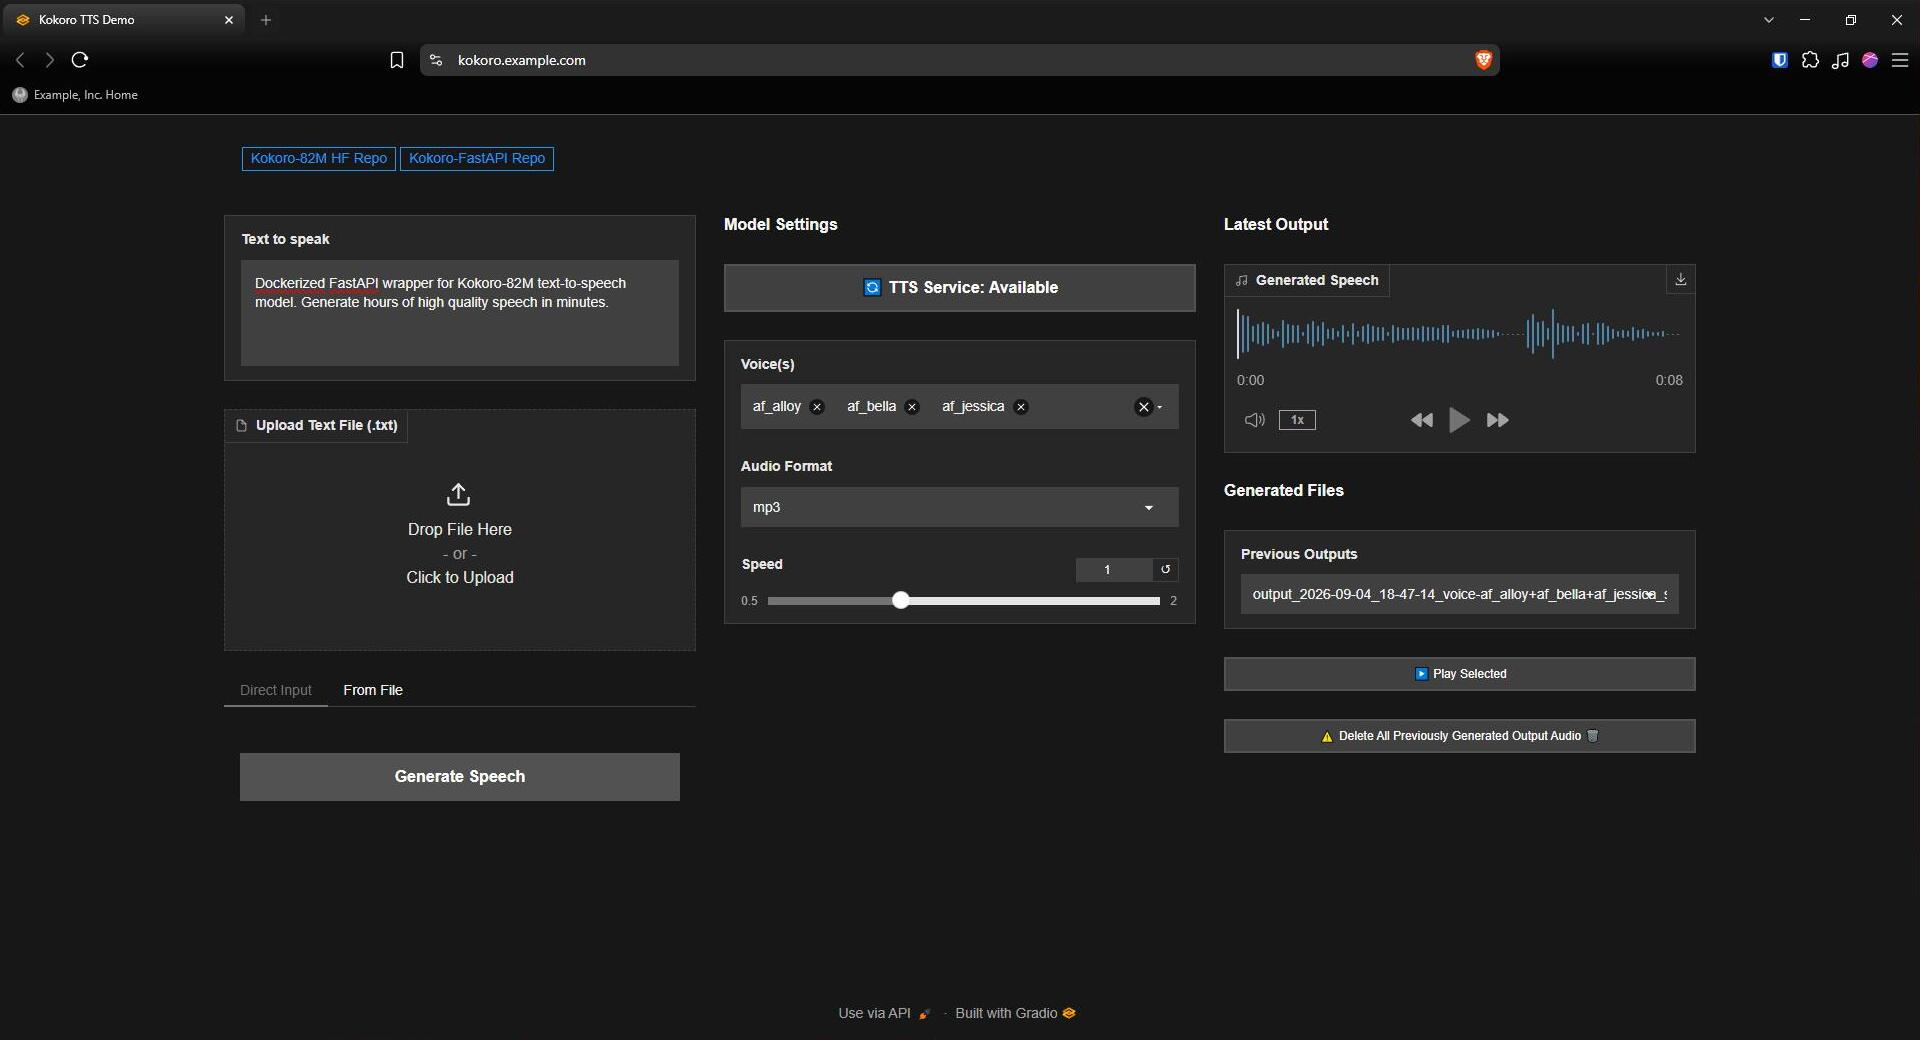Open a new browser tab

pos(266,20)
